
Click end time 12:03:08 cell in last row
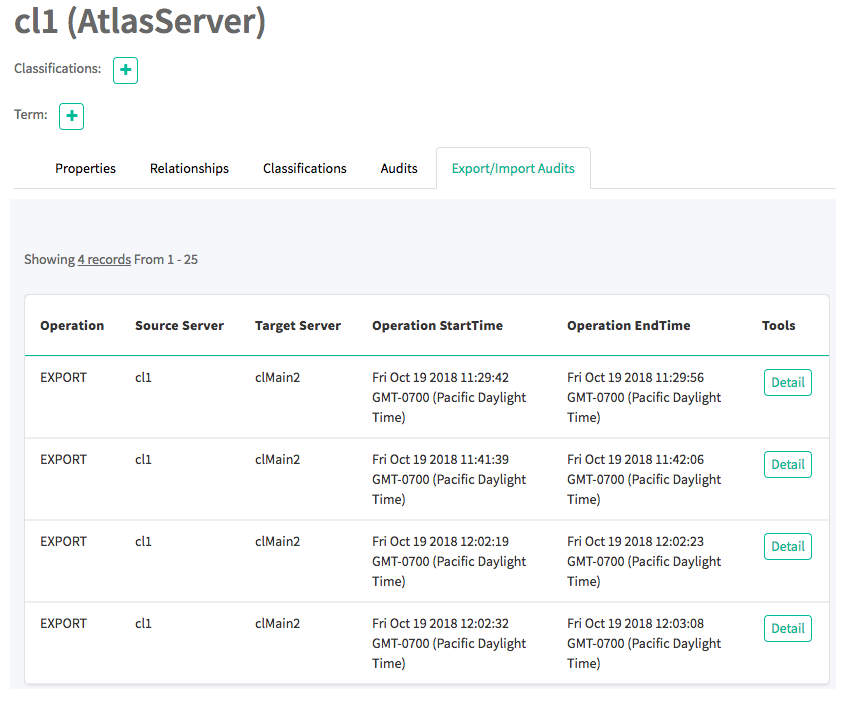pyautogui.click(x=644, y=643)
